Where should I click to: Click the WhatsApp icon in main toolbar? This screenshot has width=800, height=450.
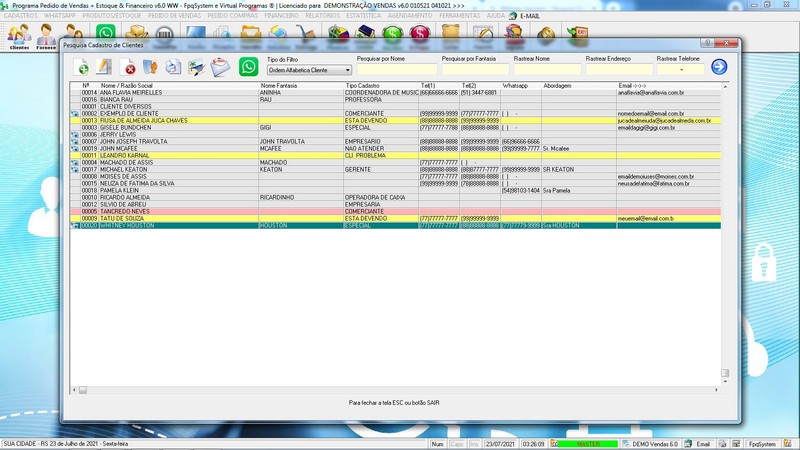pos(106,32)
